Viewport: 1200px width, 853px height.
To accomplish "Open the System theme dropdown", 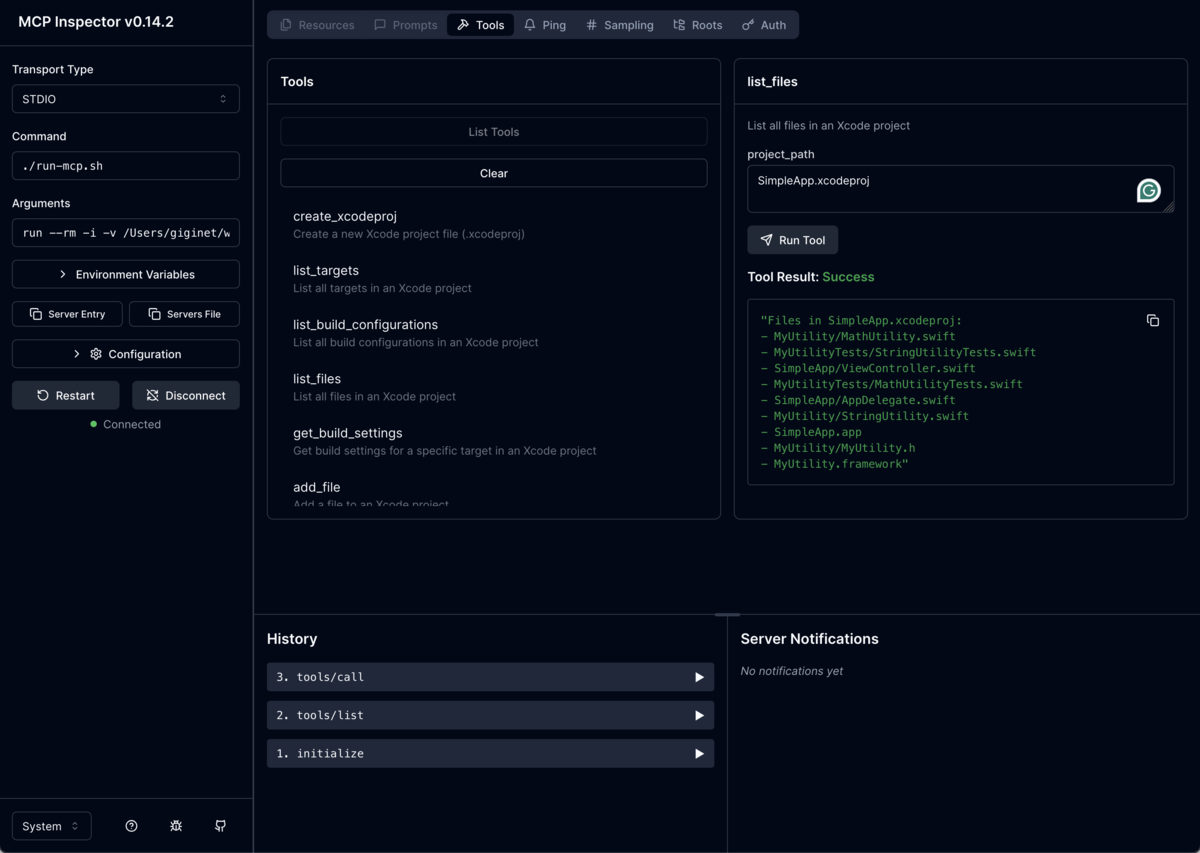I will pyautogui.click(x=52, y=826).
